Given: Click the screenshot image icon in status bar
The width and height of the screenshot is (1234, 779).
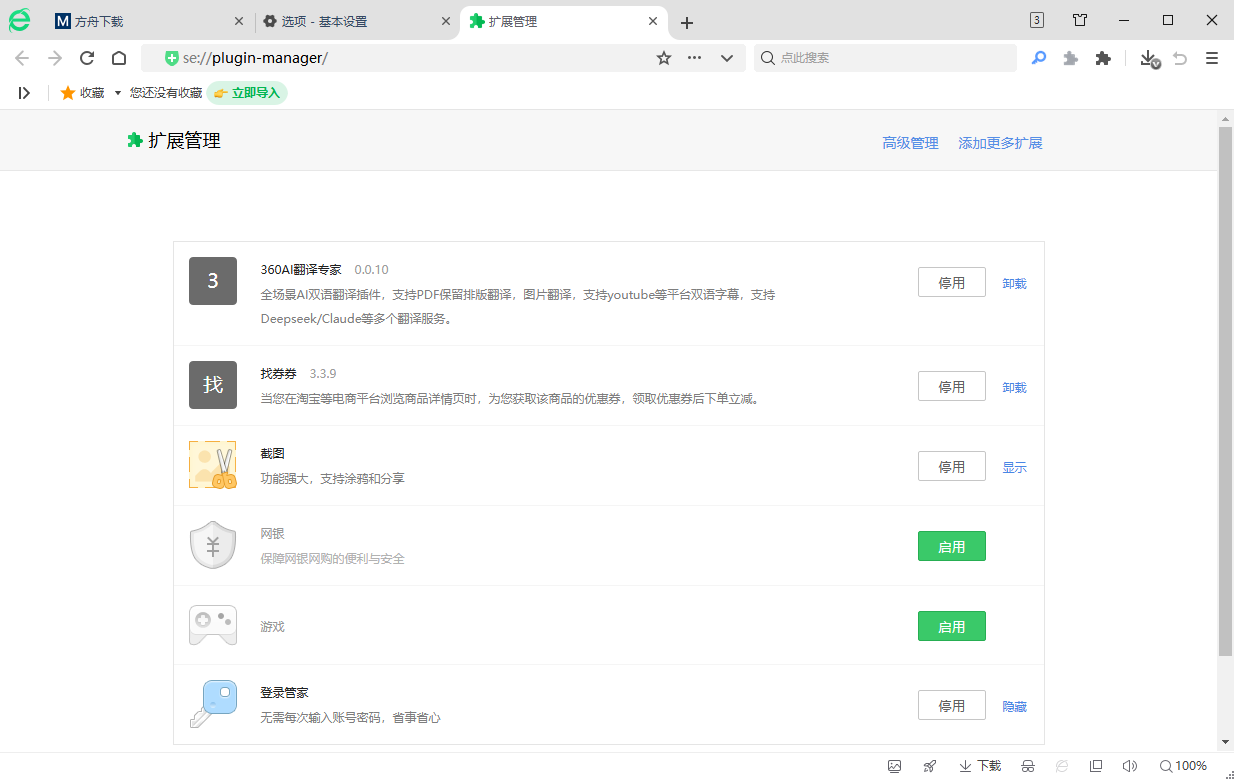Looking at the screenshot, I should 895,765.
